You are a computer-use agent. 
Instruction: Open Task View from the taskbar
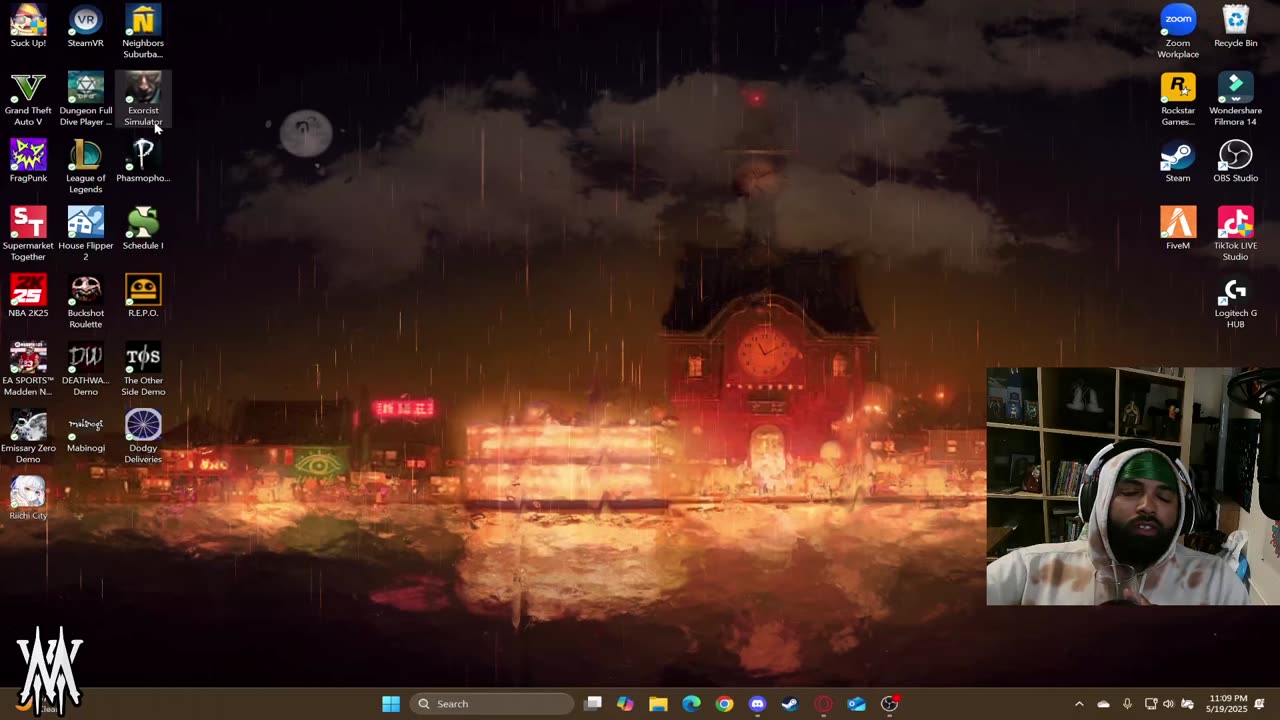click(593, 704)
